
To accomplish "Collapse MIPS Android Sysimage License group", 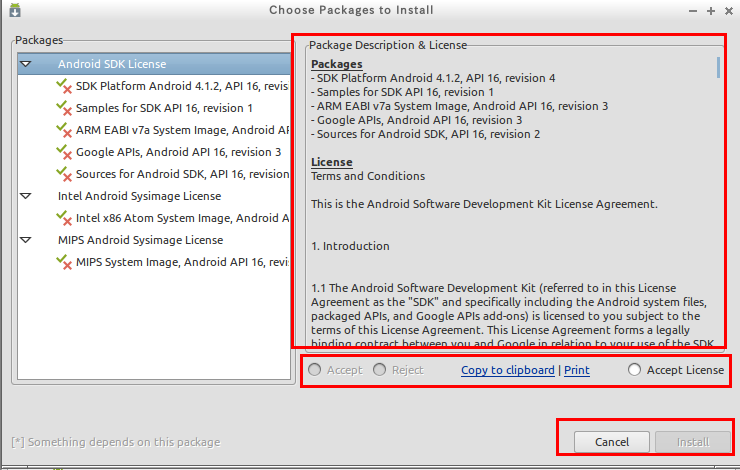I will tap(26, 240).
